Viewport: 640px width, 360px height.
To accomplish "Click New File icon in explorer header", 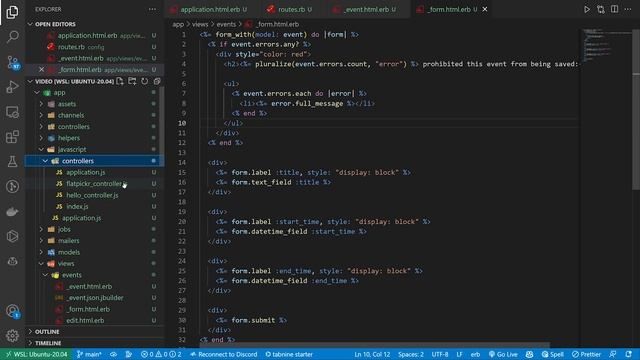I will click(120, 81).
